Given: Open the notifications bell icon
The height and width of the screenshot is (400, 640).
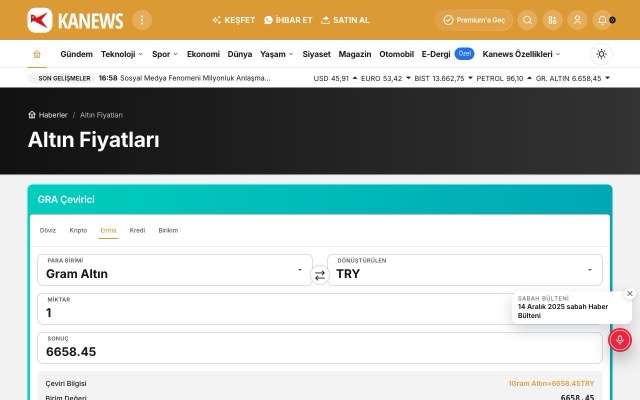Looking at the screenshot, I should pos(602,20).
